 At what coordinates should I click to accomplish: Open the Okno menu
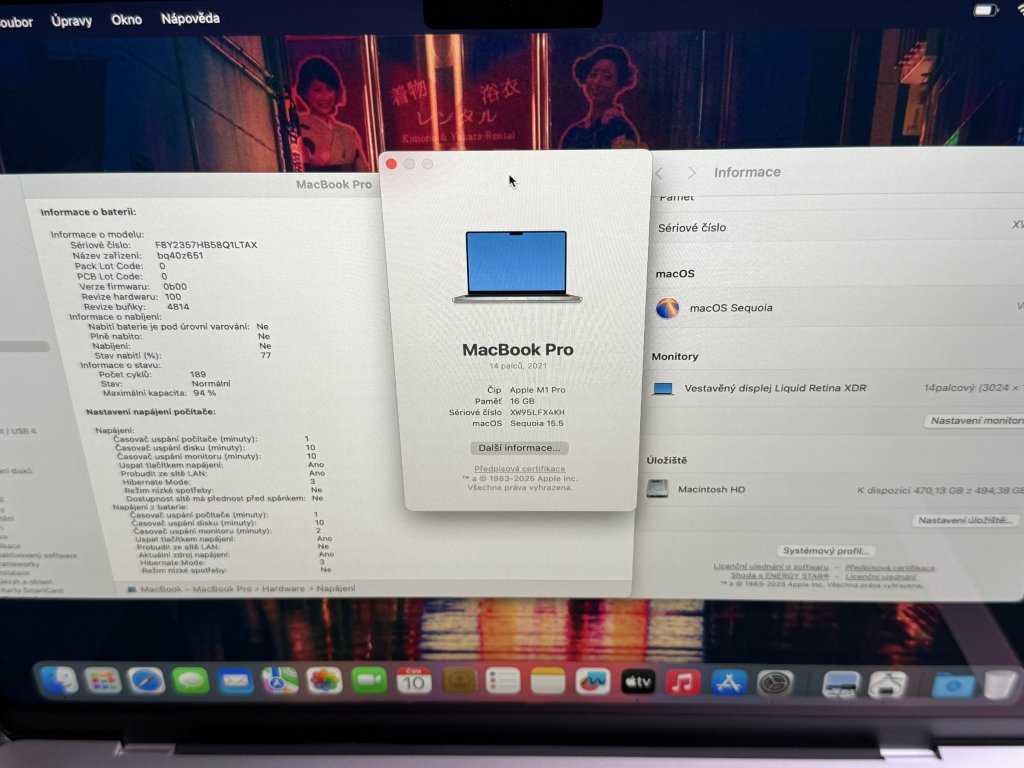[127, 20]
